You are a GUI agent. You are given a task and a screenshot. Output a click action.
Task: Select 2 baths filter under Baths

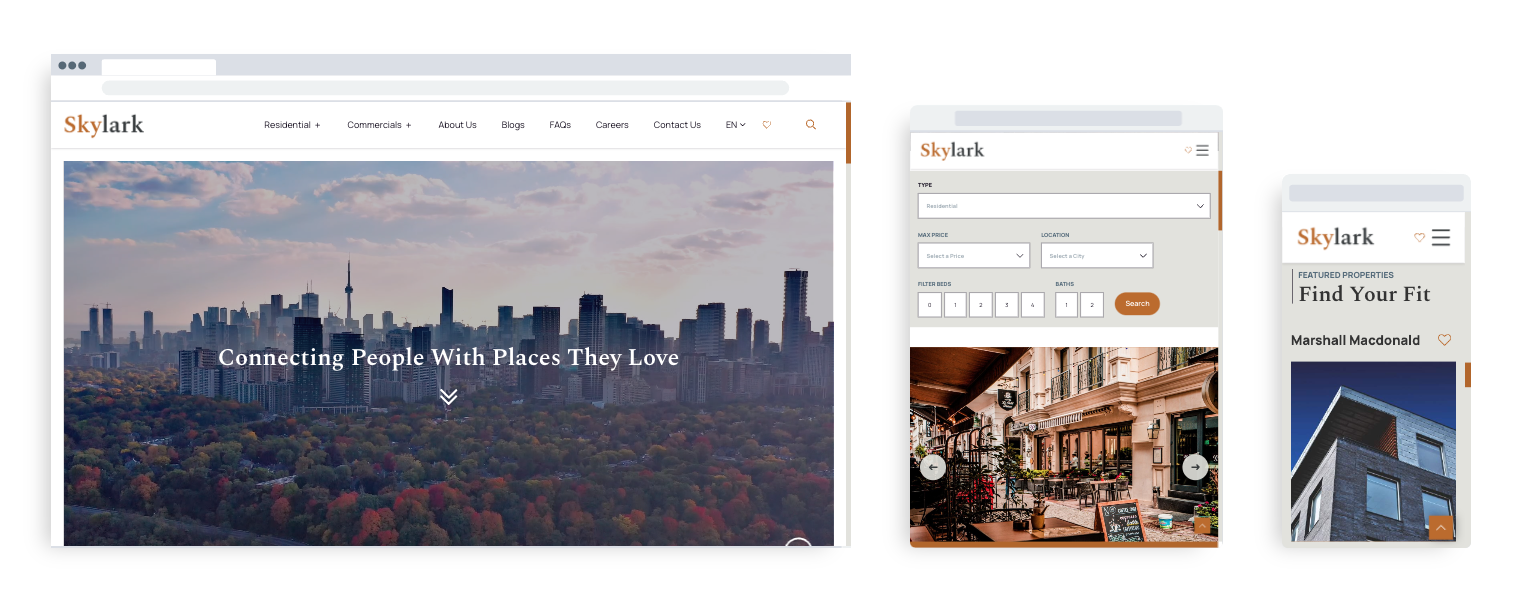pos(1092,304)
